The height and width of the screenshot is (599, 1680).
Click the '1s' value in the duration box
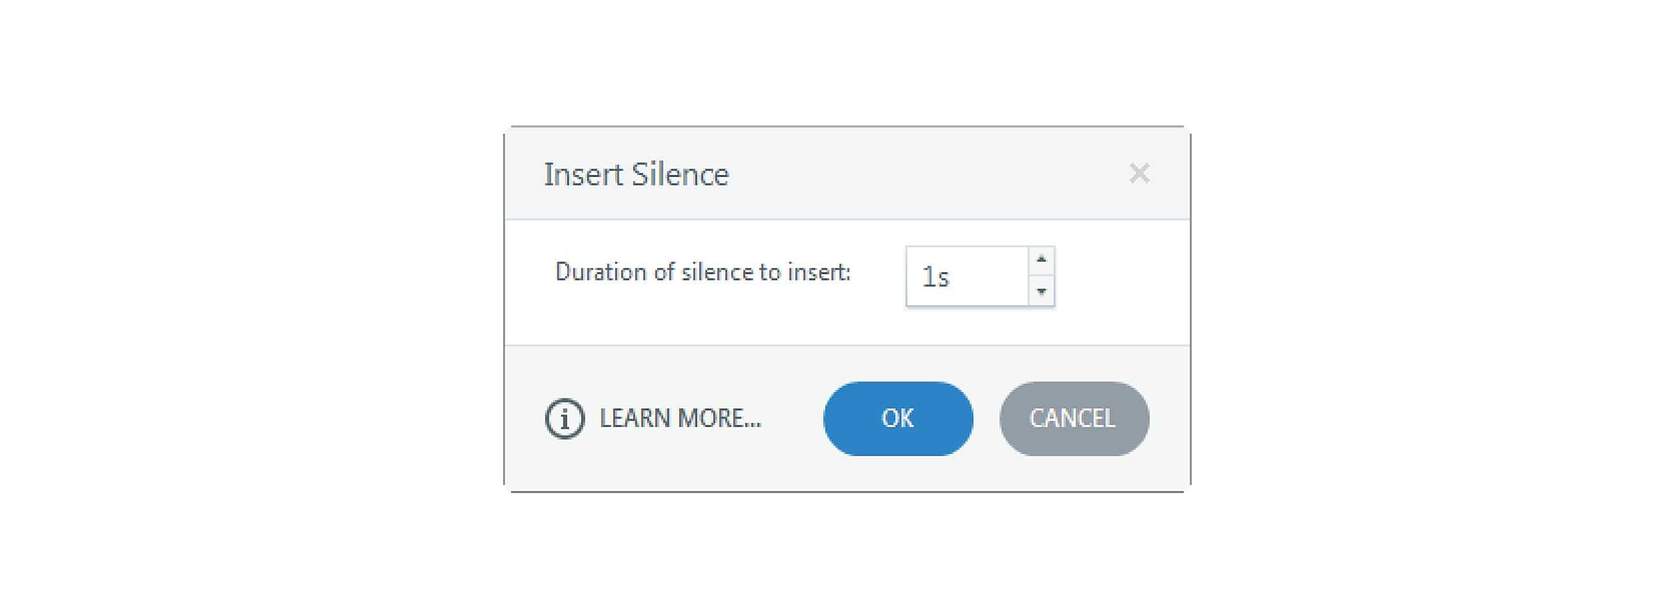935,277
